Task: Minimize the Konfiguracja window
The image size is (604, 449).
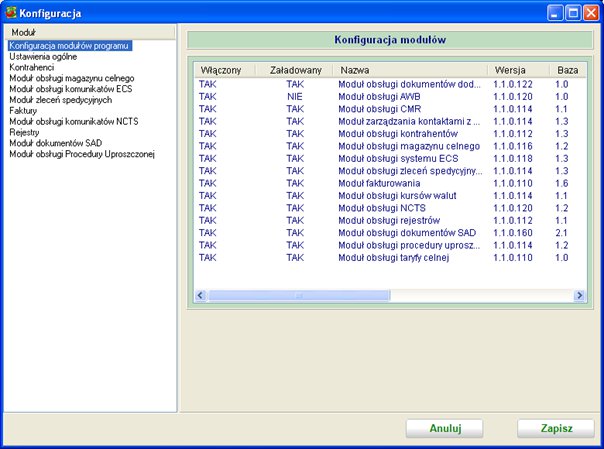Action: 555,13
